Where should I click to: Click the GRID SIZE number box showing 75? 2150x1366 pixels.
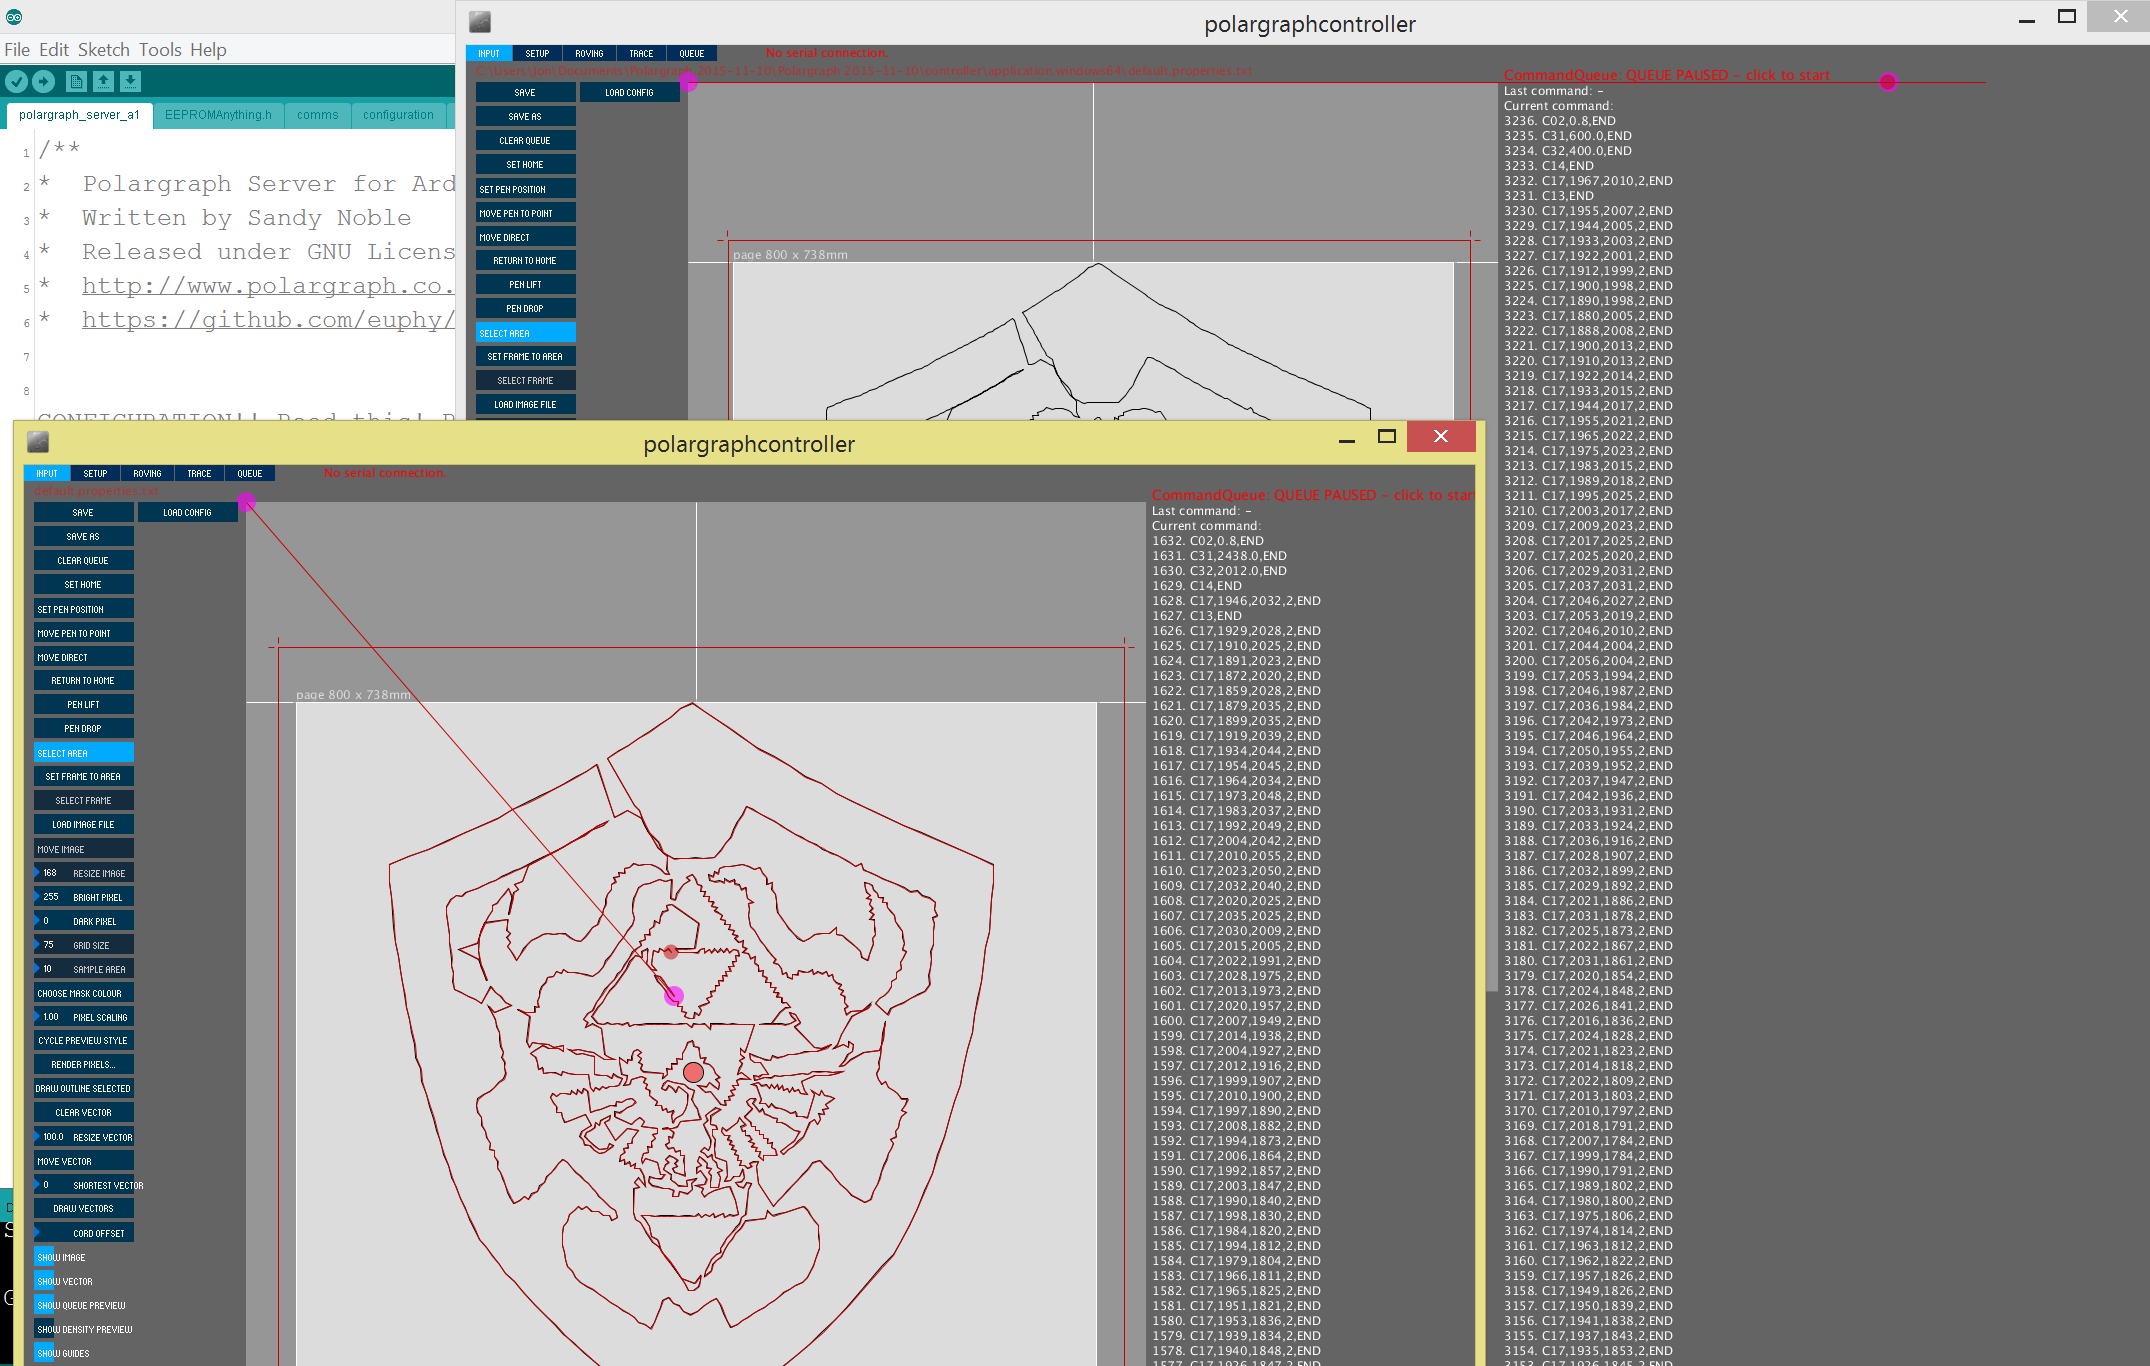click(x=84, y=945)
